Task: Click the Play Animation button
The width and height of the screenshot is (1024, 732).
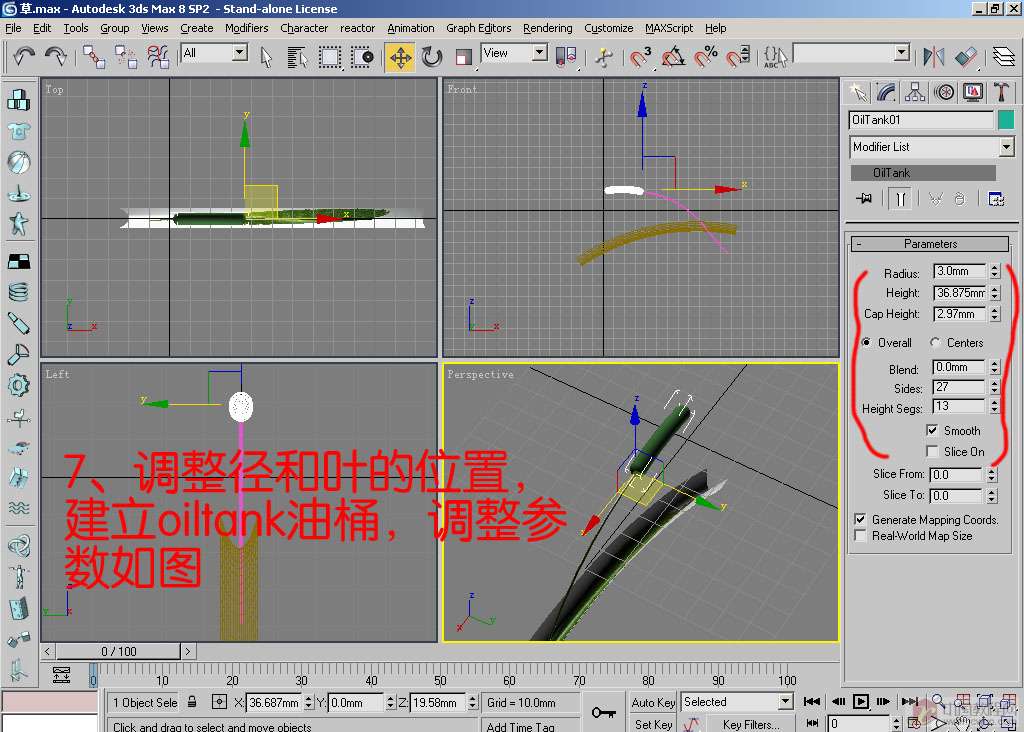Action: pyautogui.click(x=861, y=702)
